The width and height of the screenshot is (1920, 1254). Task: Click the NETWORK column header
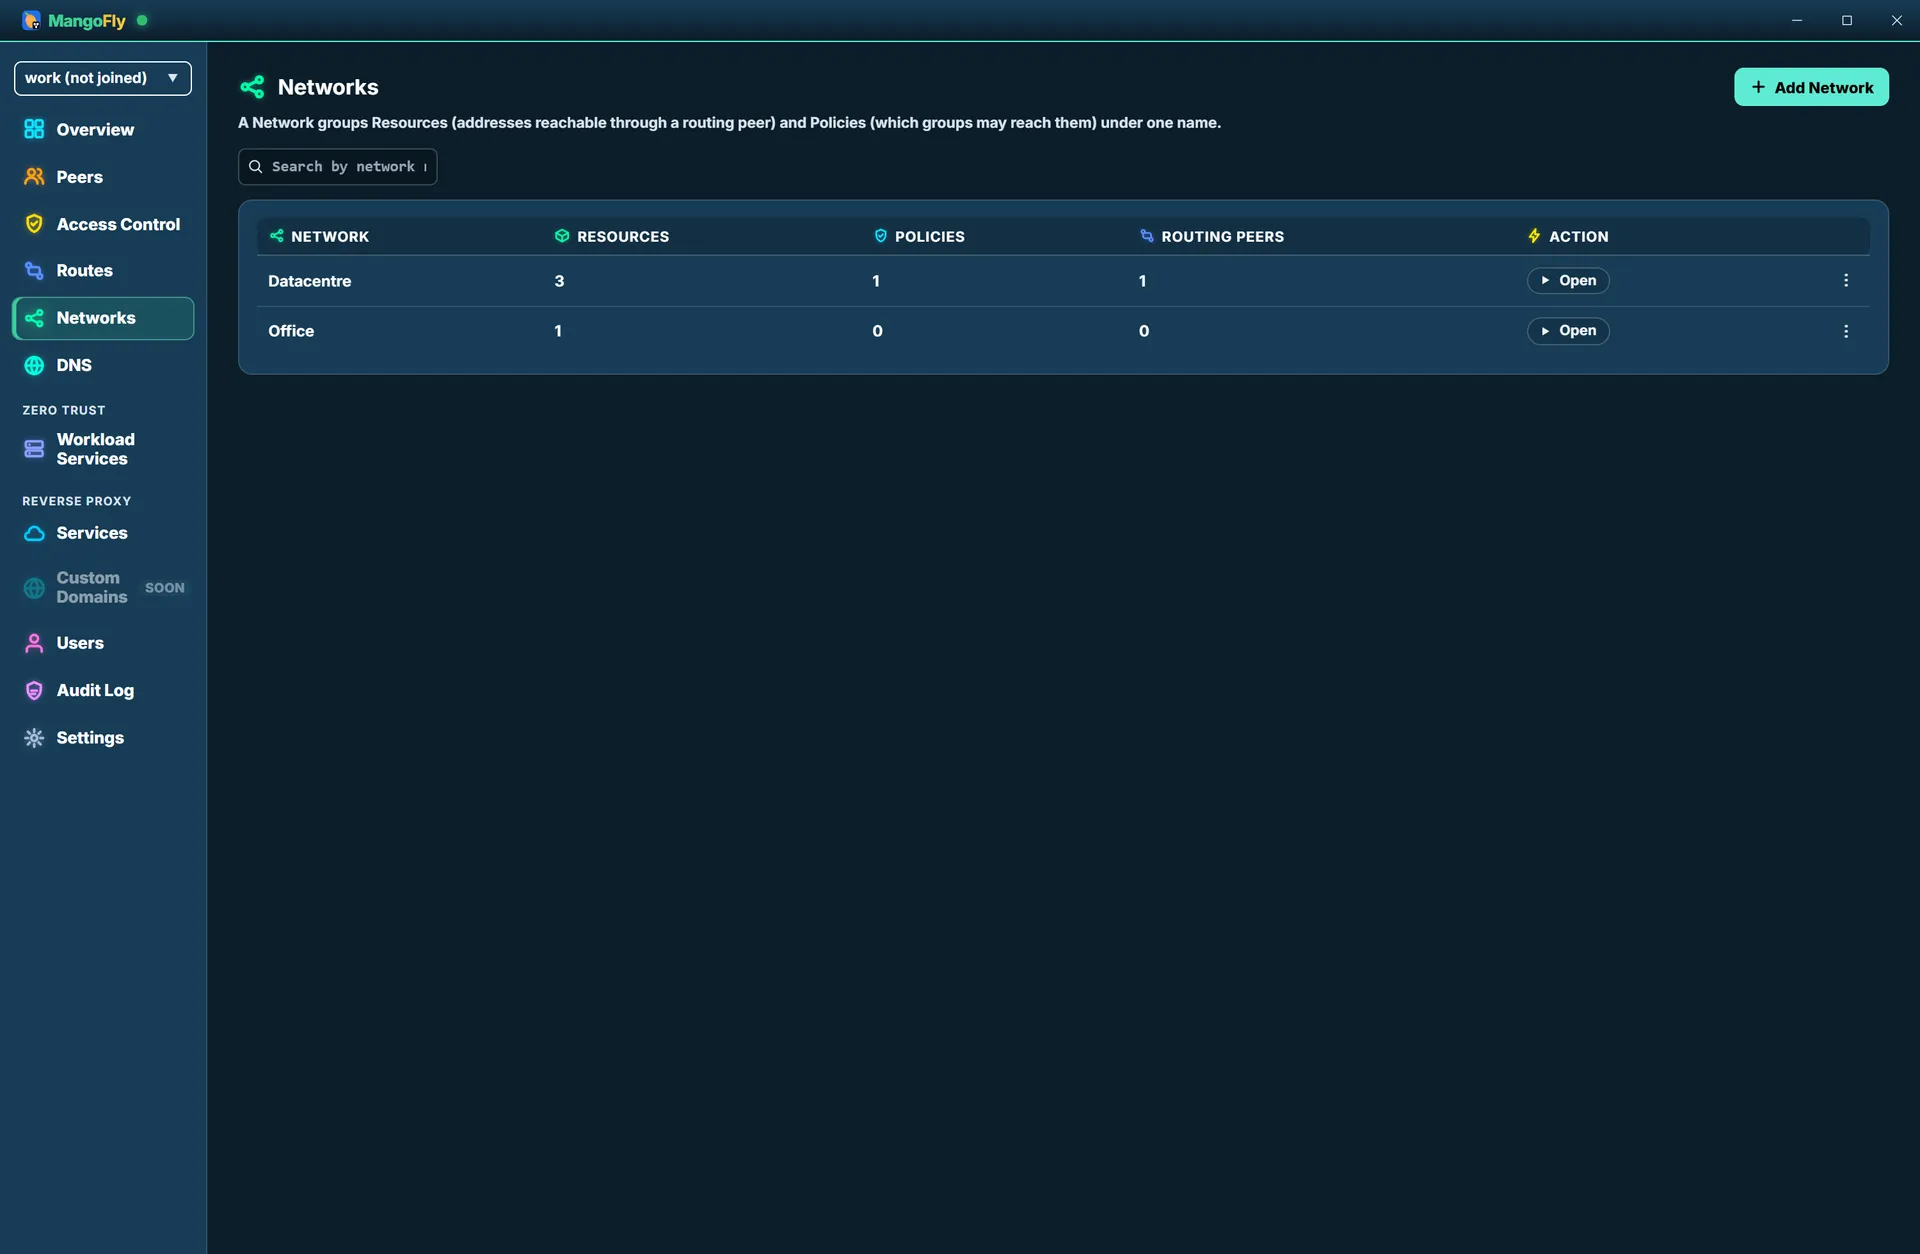[319, 236]
